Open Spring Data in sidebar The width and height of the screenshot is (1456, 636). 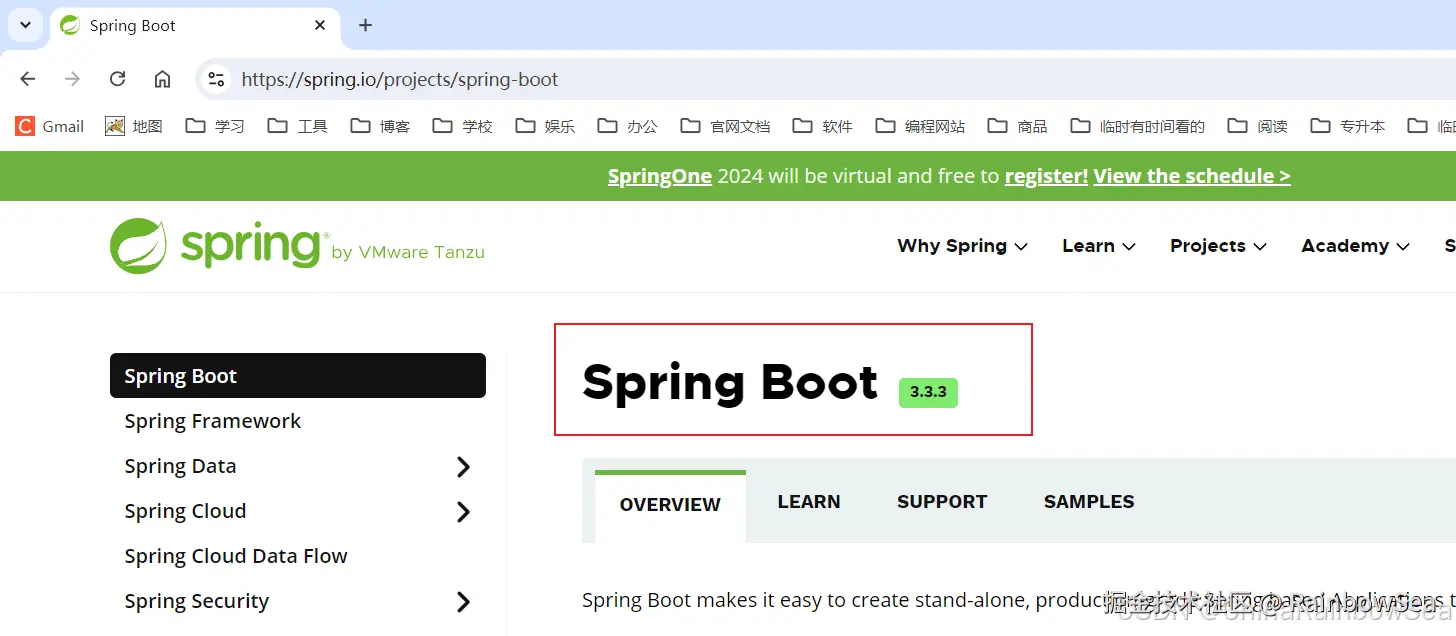pyautogui.click(x=180, y=466)
